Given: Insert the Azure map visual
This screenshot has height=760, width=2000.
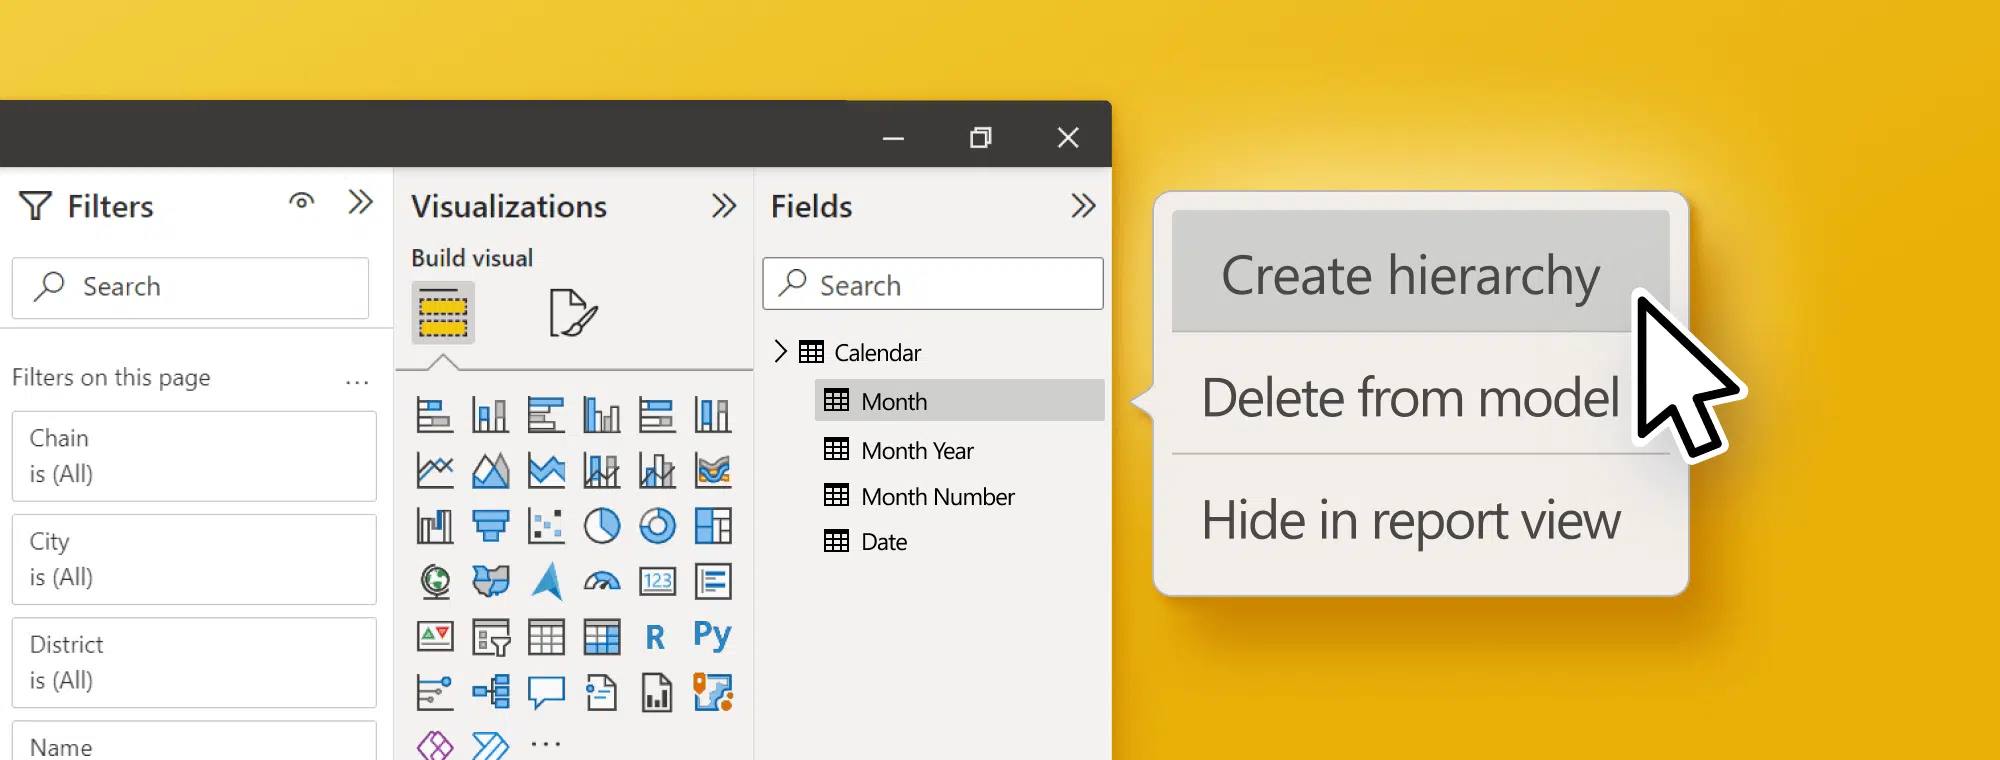Looking at the screenshot, I should pos(547,581).
